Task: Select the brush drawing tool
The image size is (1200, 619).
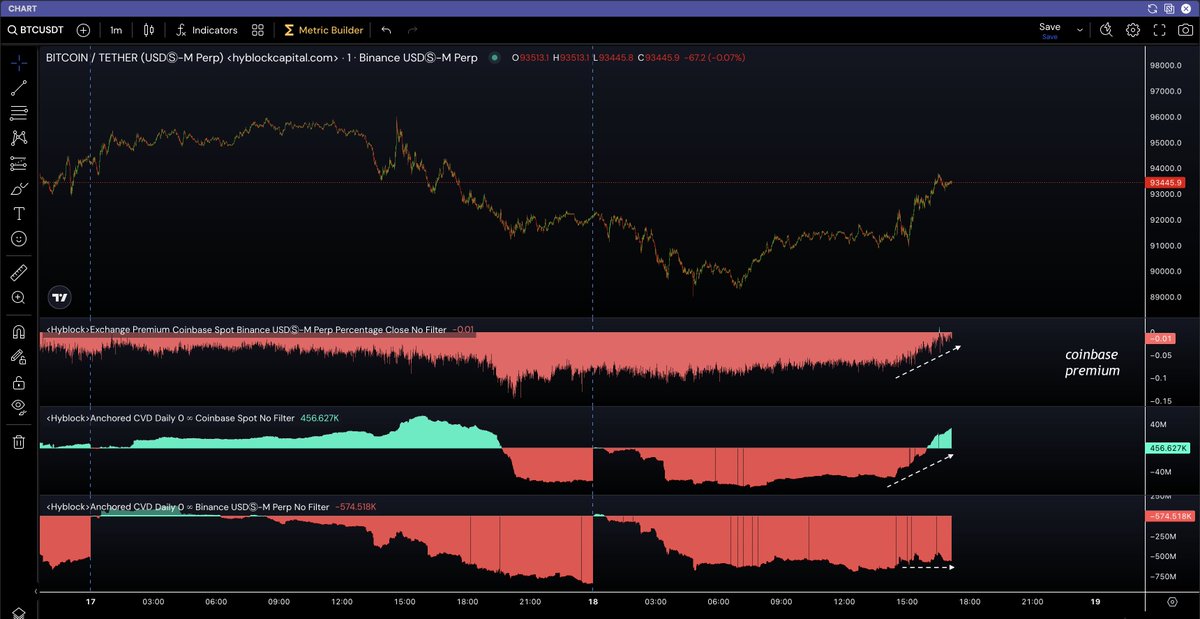Action: click(19, 188)
